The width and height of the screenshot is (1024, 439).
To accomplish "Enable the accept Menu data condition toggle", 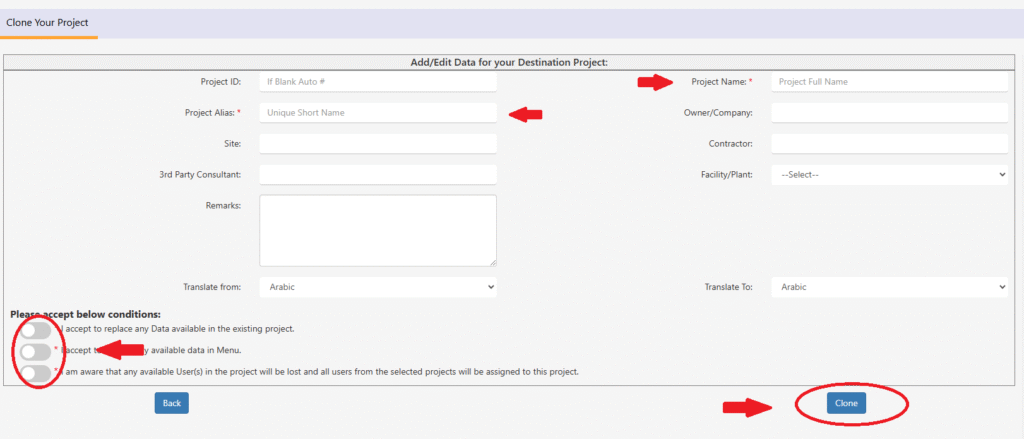I will 35,352.
